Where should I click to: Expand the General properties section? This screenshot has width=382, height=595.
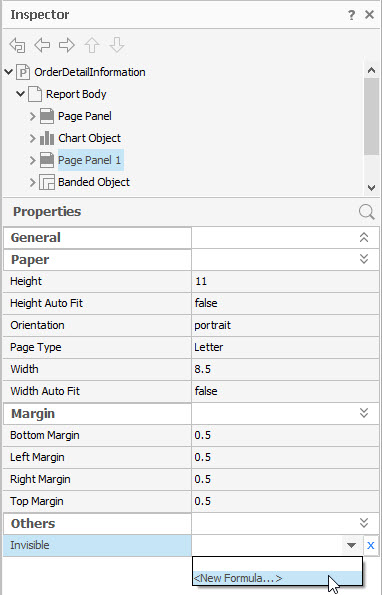click(364, 238)
